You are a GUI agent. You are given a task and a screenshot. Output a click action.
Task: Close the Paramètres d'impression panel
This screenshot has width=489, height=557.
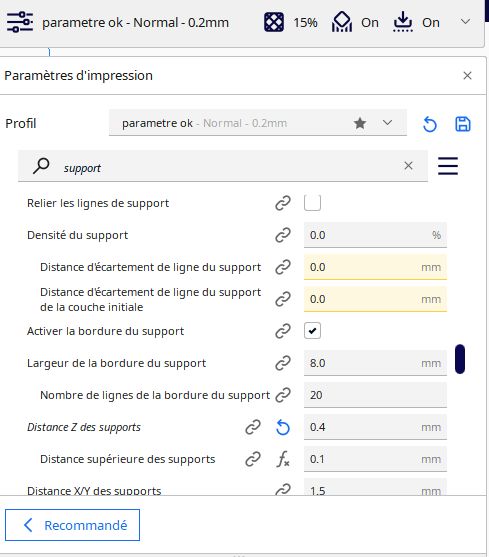467,75
